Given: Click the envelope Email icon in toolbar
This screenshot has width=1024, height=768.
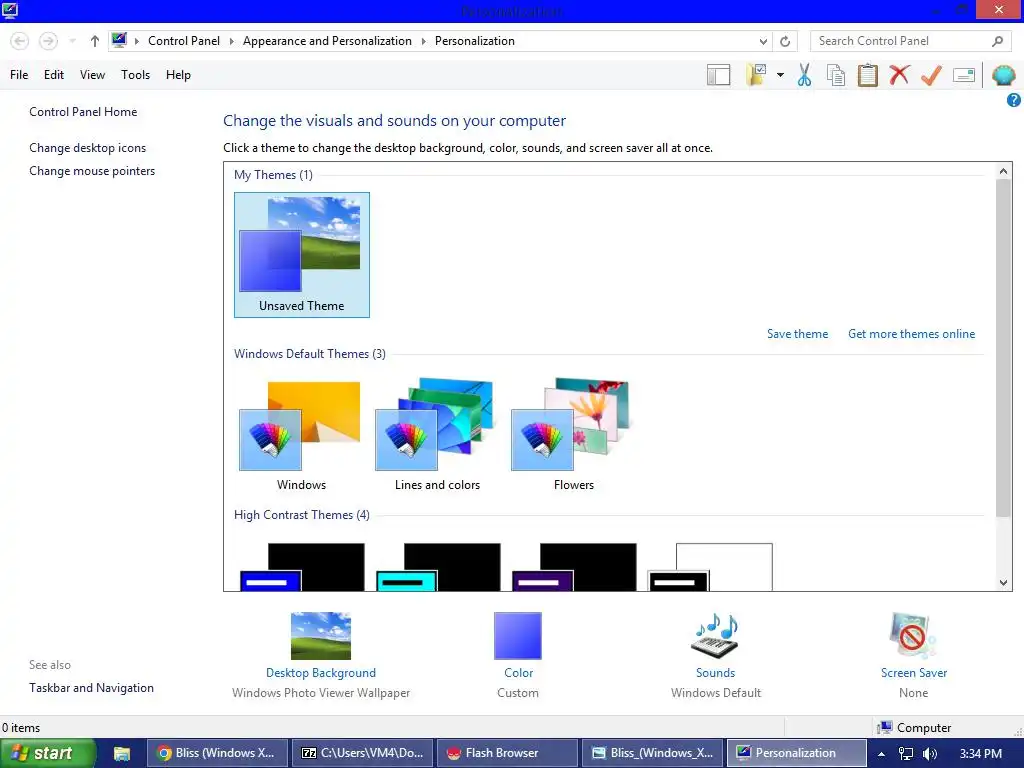Looking at the screenshot, I should 964,75.
